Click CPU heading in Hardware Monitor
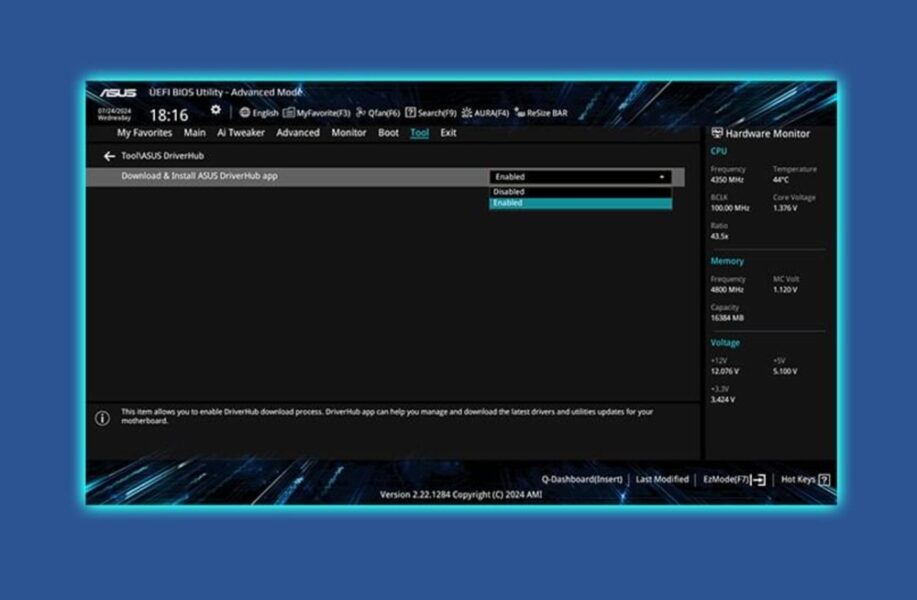Image resolution: width=917 pixels, height=600 pixels. pos(719,151)
